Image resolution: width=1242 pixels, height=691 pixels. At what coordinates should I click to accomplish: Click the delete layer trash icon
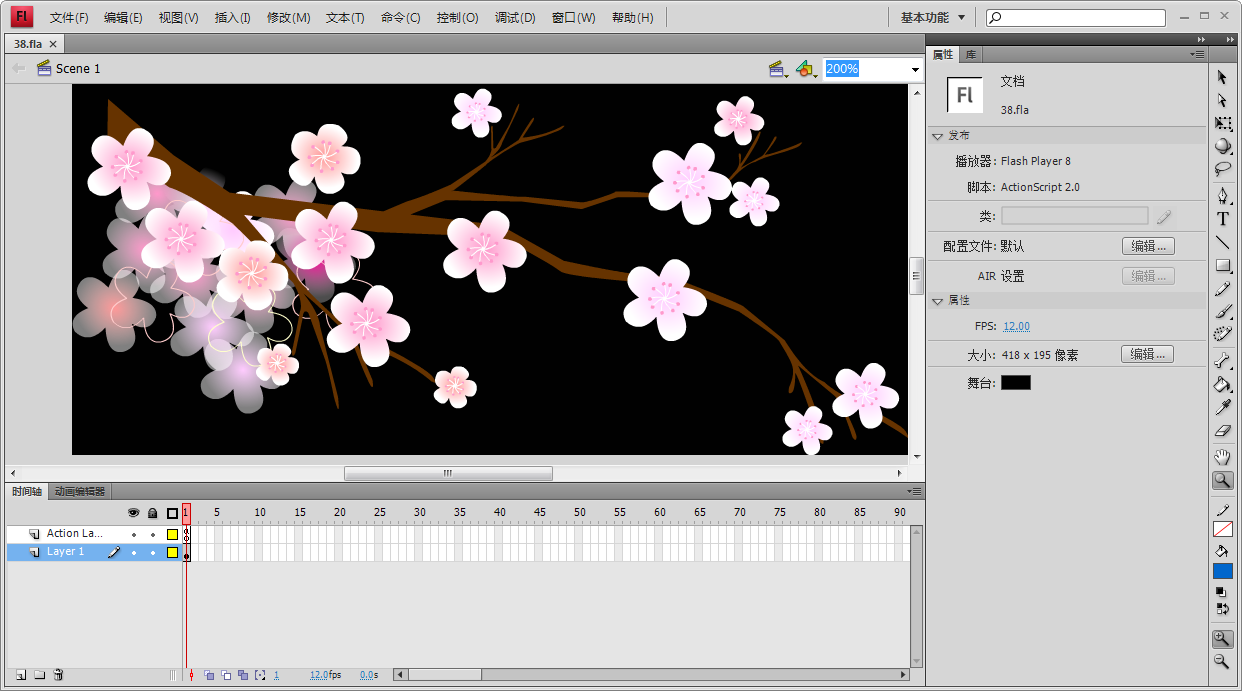(58, 675)
